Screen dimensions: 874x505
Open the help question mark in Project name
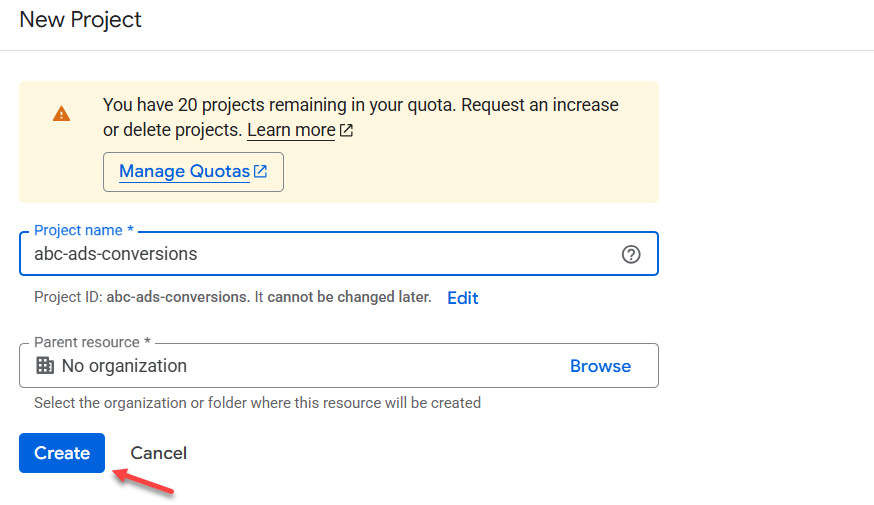631,254
